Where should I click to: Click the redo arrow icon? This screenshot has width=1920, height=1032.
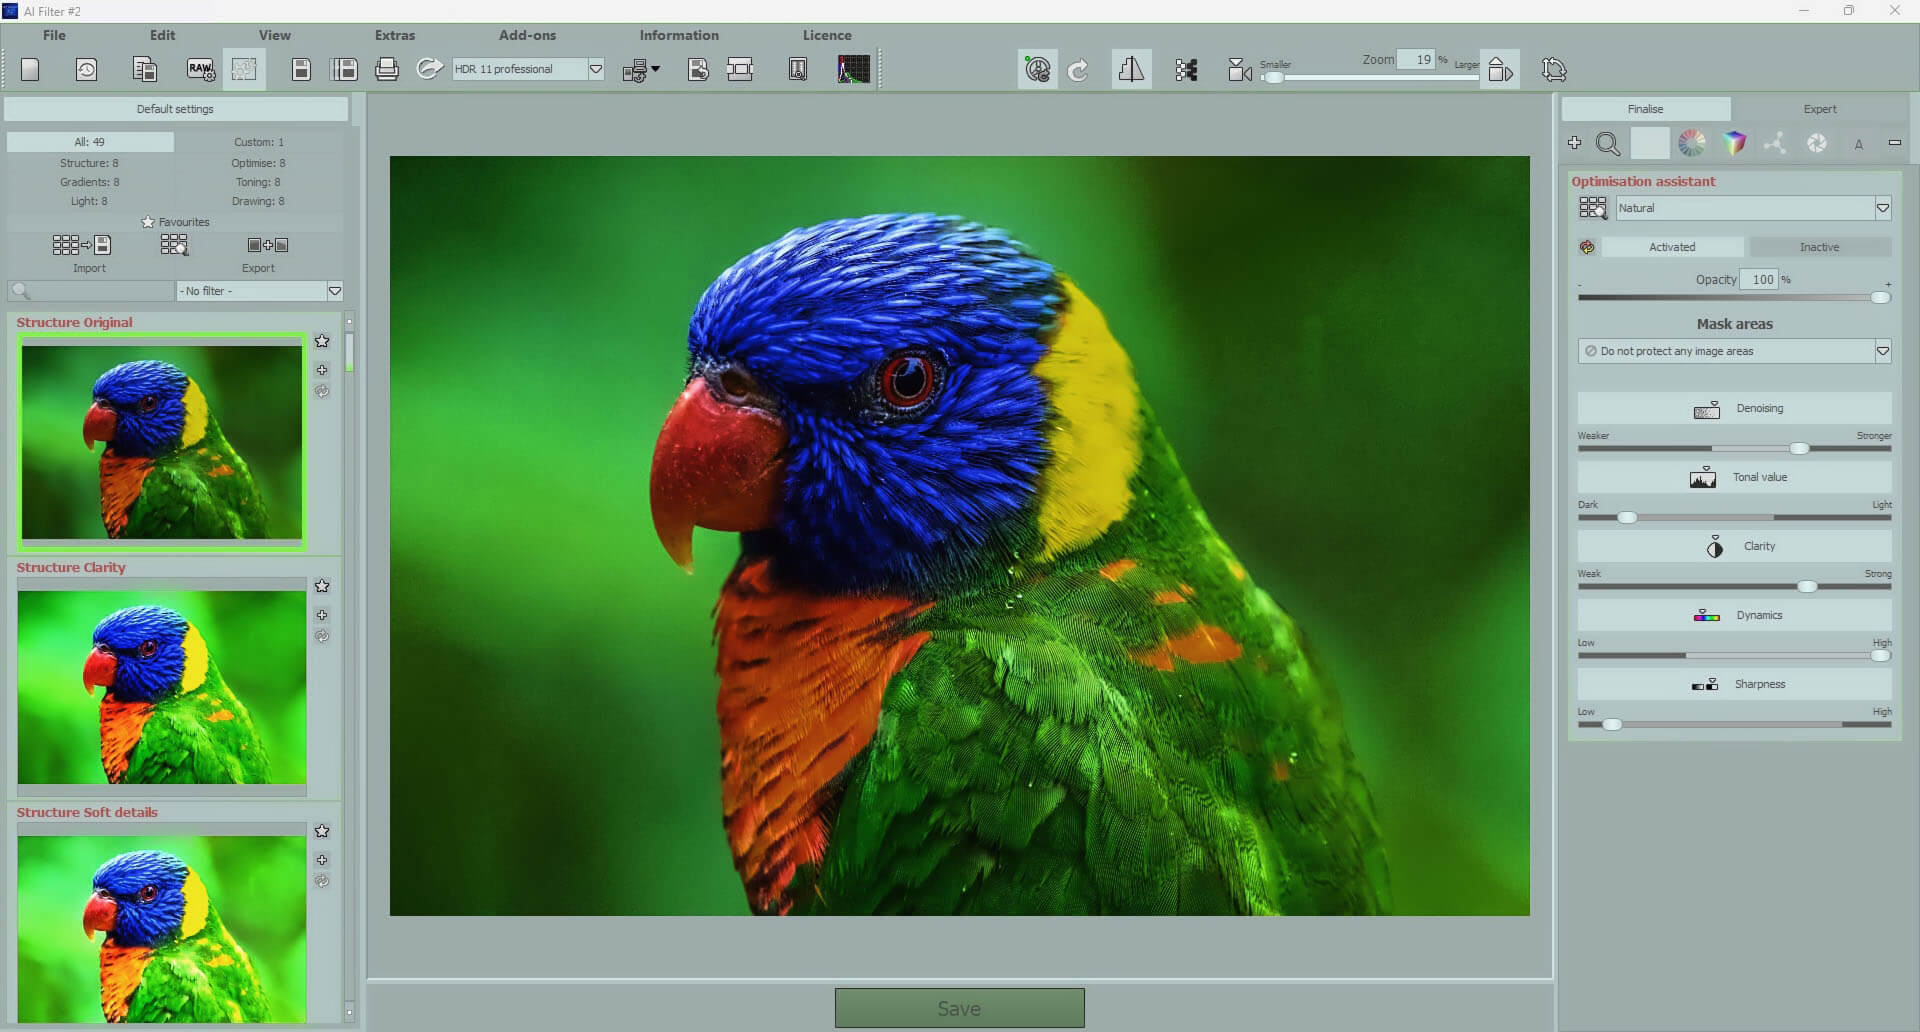tap(1078, 69)
